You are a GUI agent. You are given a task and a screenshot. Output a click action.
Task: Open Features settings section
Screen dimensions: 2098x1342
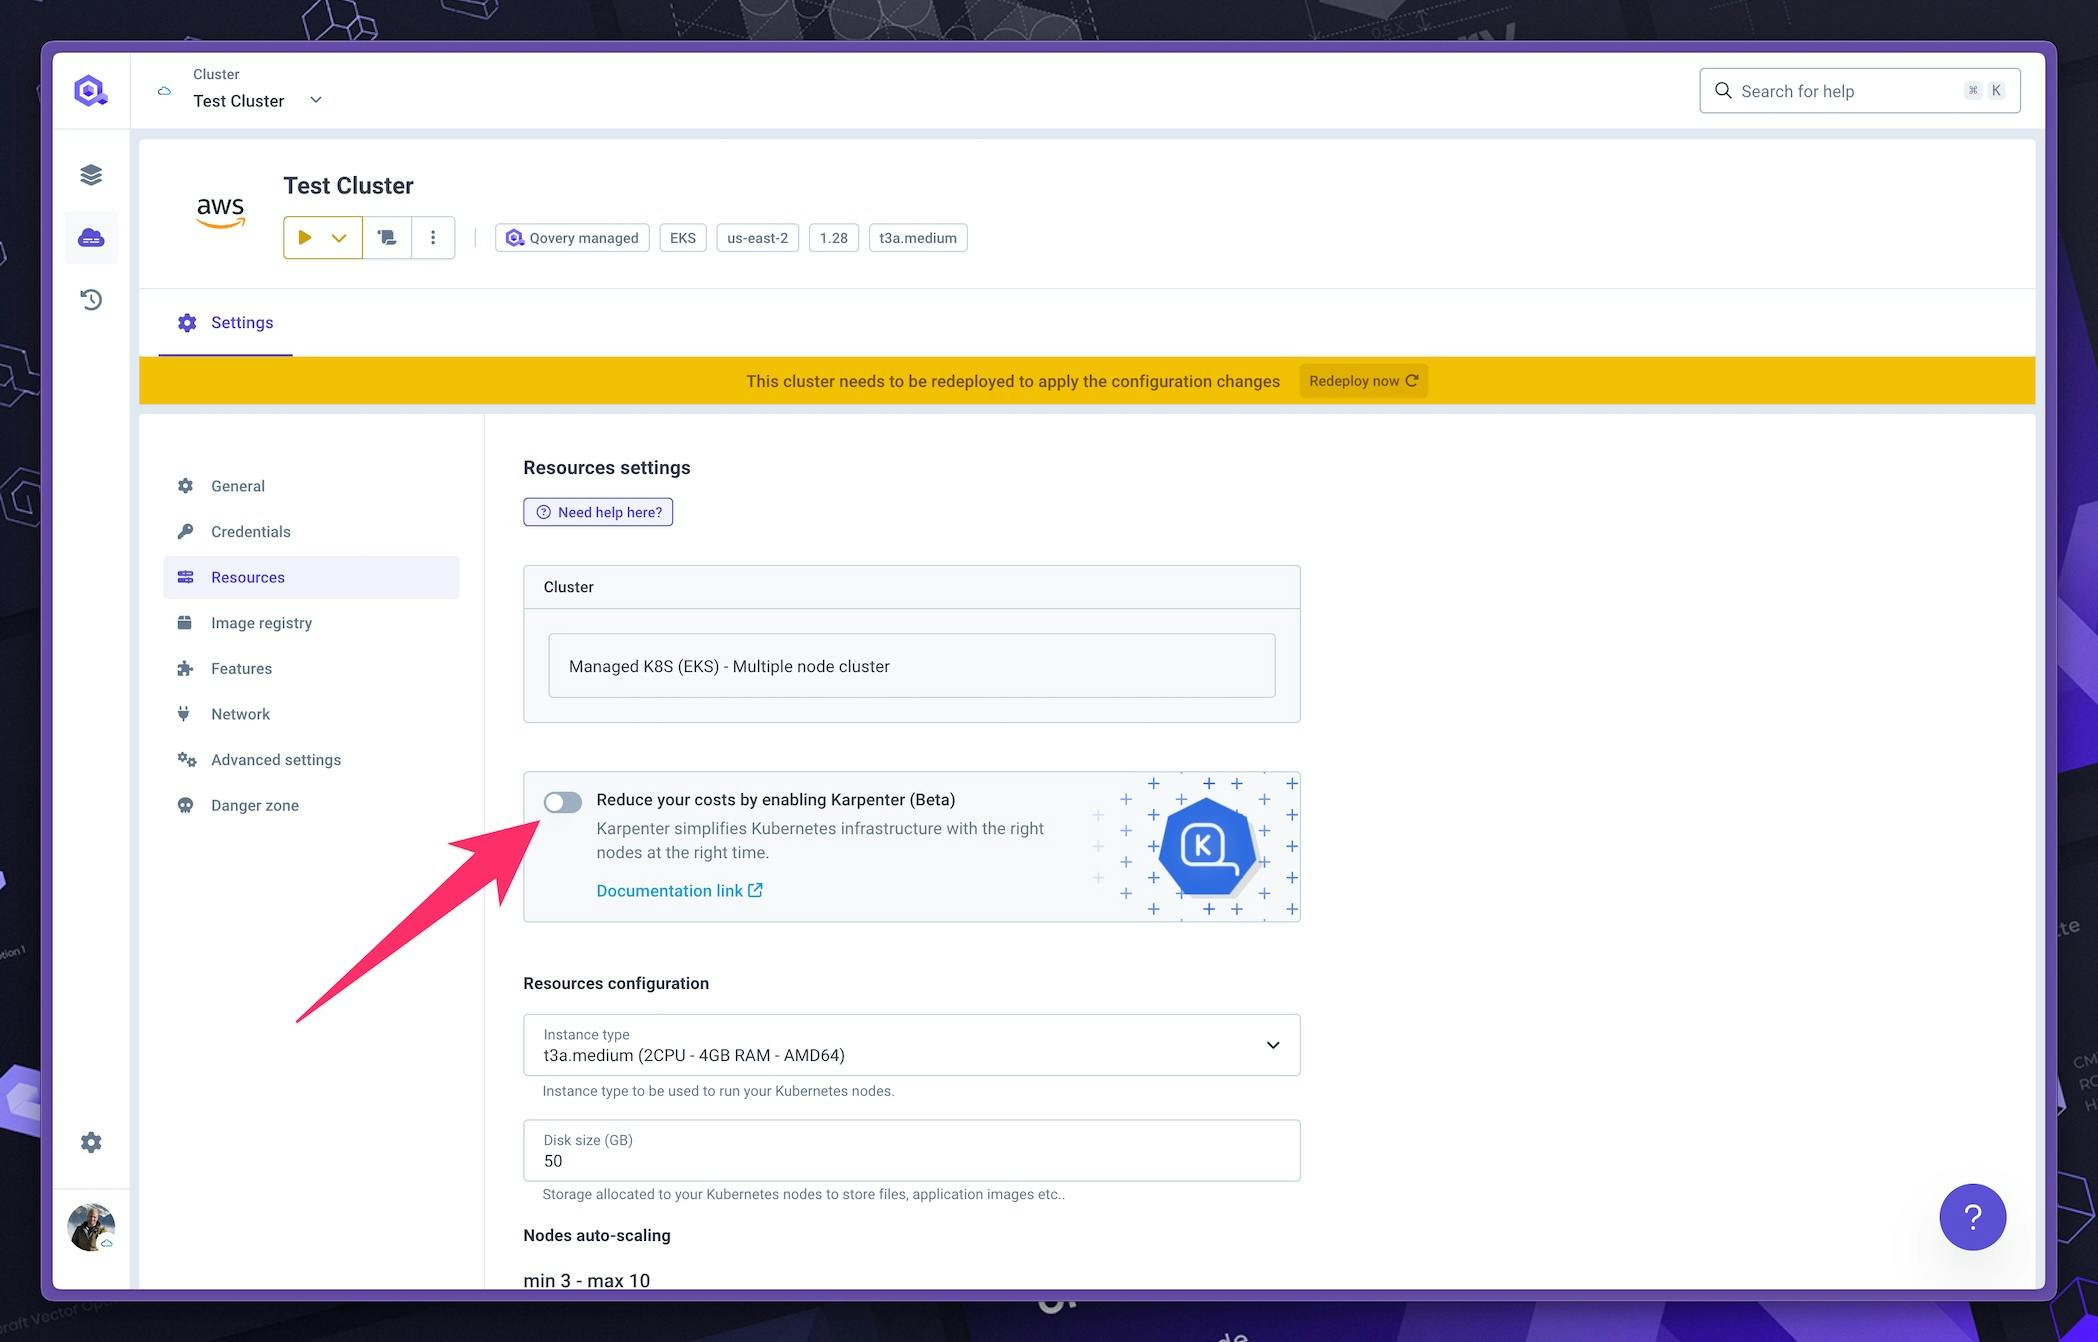[x=311, y=668]
